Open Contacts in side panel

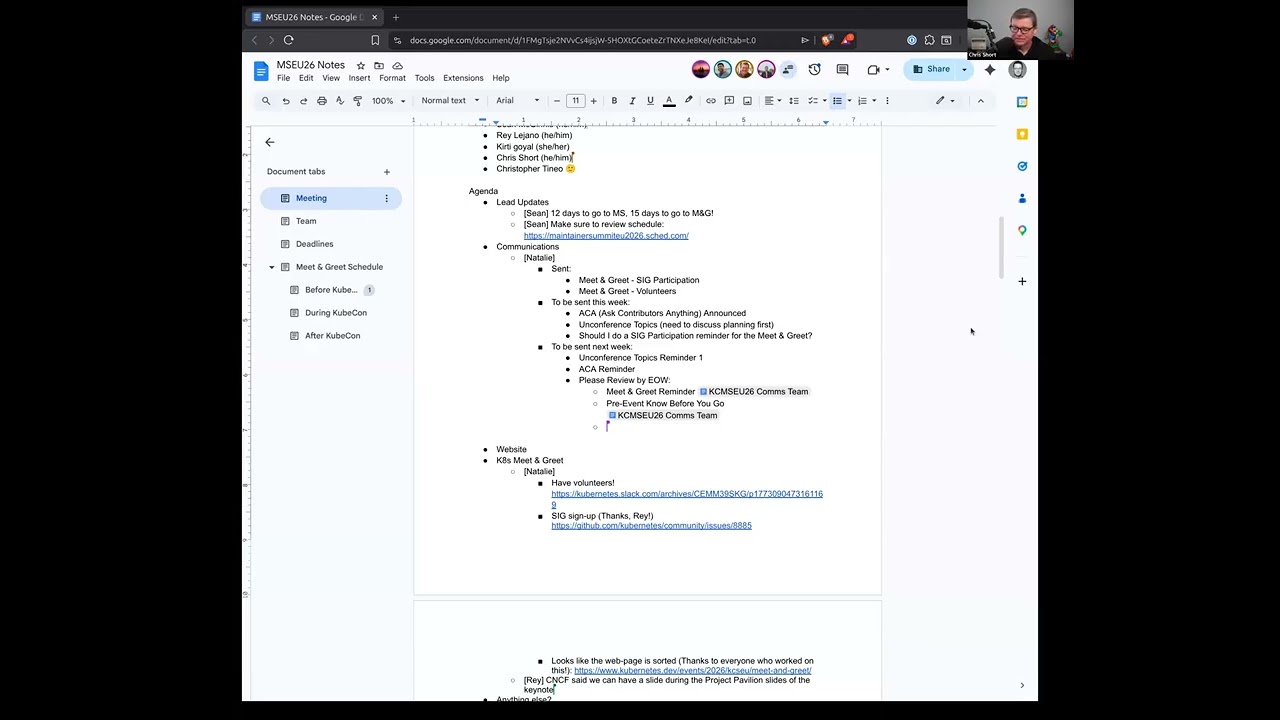pos(1022,198)
